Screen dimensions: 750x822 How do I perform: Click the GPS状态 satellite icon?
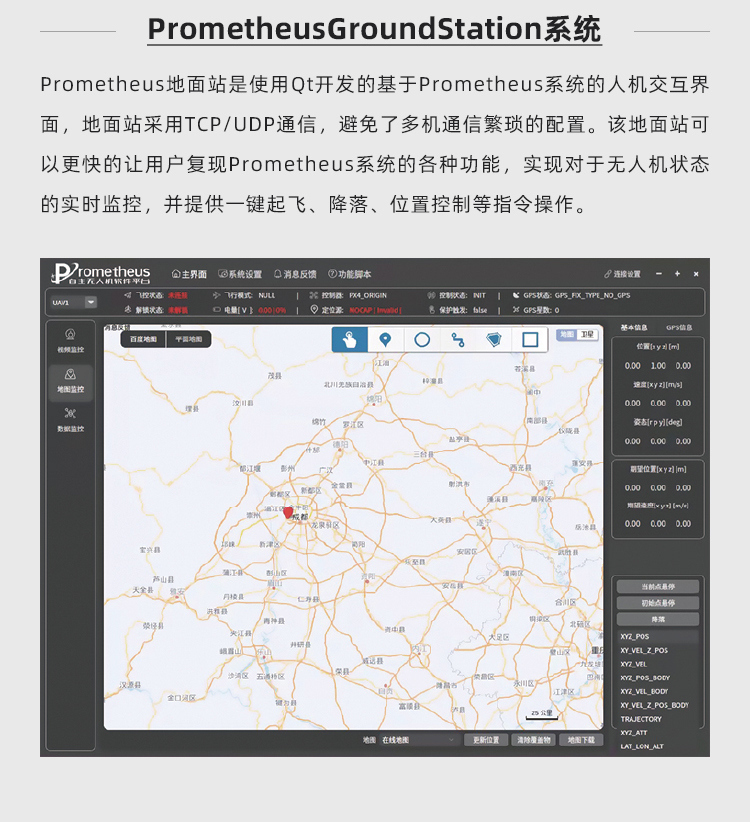(x=516, y=295)
